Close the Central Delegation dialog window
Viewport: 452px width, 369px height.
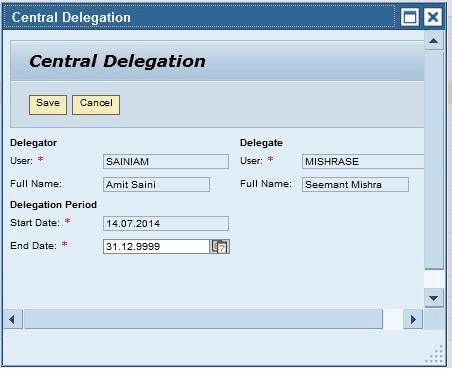433,17
